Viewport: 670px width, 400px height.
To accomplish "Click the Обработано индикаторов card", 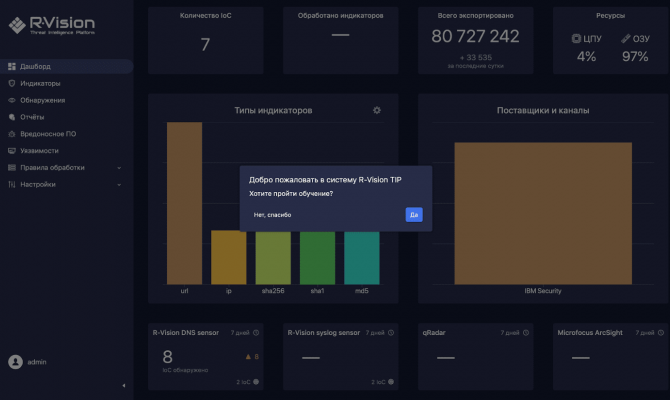I will click(341, 40).
